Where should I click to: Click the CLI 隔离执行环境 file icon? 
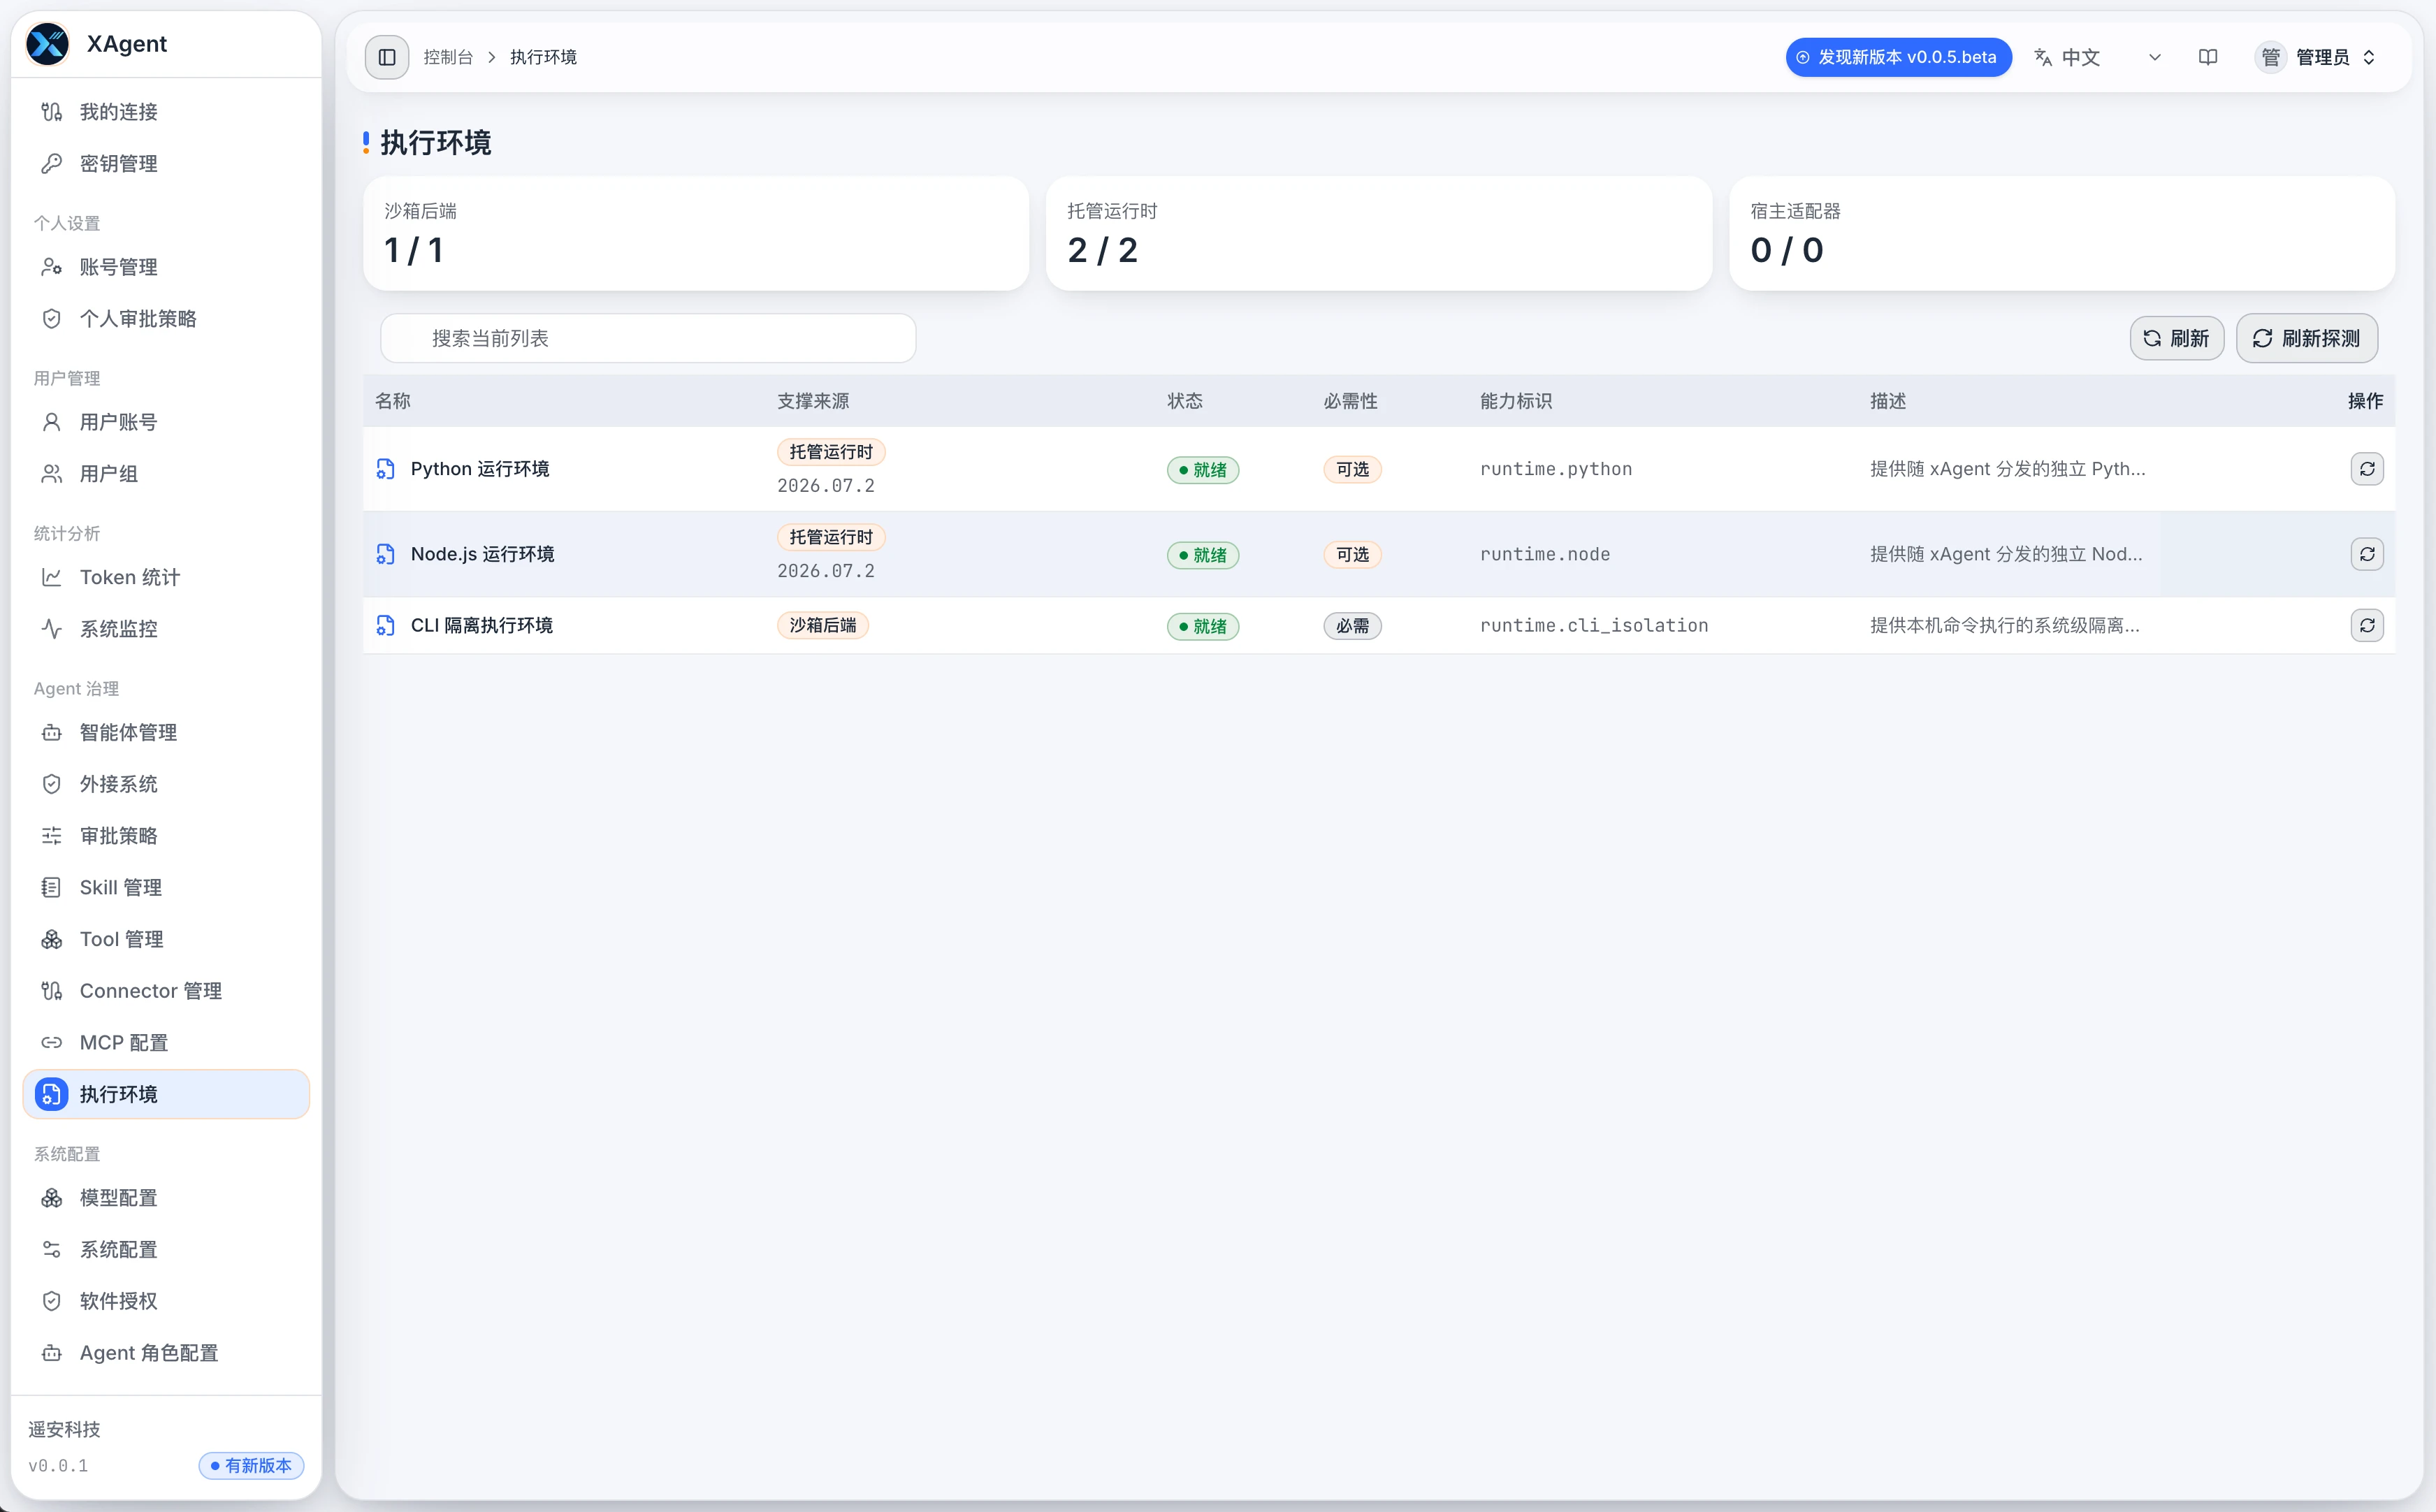385,625
